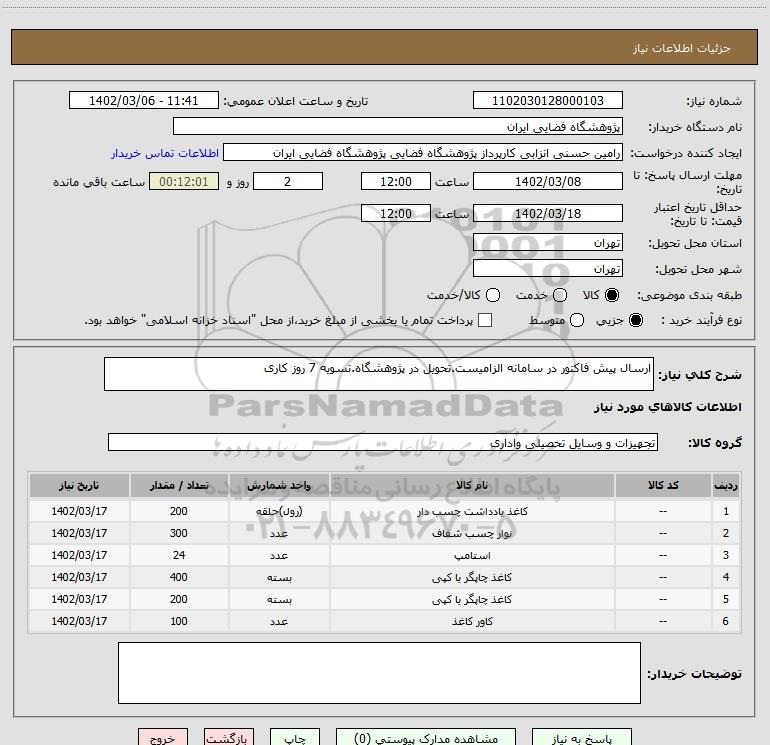This screenshot has height=745, width=770.
Task: Click the buyer organization name field
Action: pos(398,126)
